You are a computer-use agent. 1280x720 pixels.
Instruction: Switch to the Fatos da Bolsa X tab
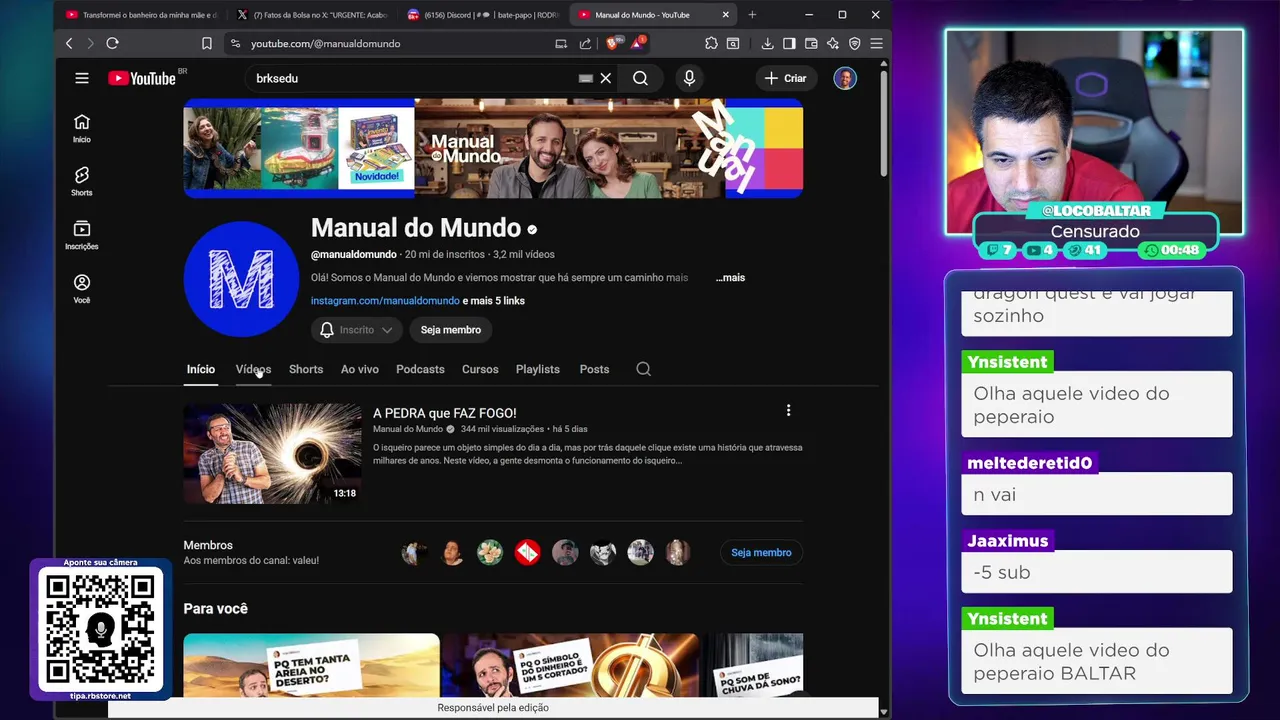click(x=312, y=15)
